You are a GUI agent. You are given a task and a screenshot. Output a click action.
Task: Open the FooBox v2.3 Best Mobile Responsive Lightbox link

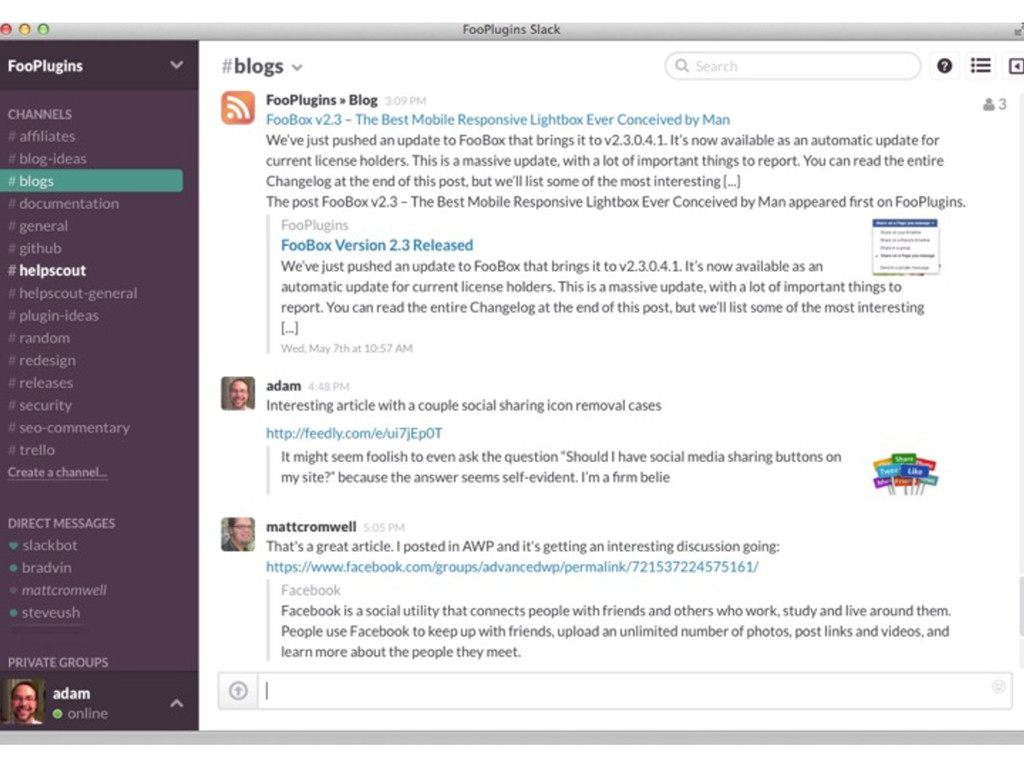pos(498,120)
